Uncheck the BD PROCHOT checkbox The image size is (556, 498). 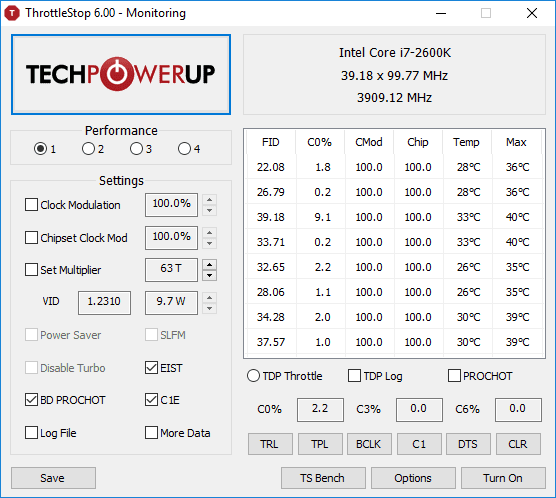pyautogui.click(x=31, y=400)
